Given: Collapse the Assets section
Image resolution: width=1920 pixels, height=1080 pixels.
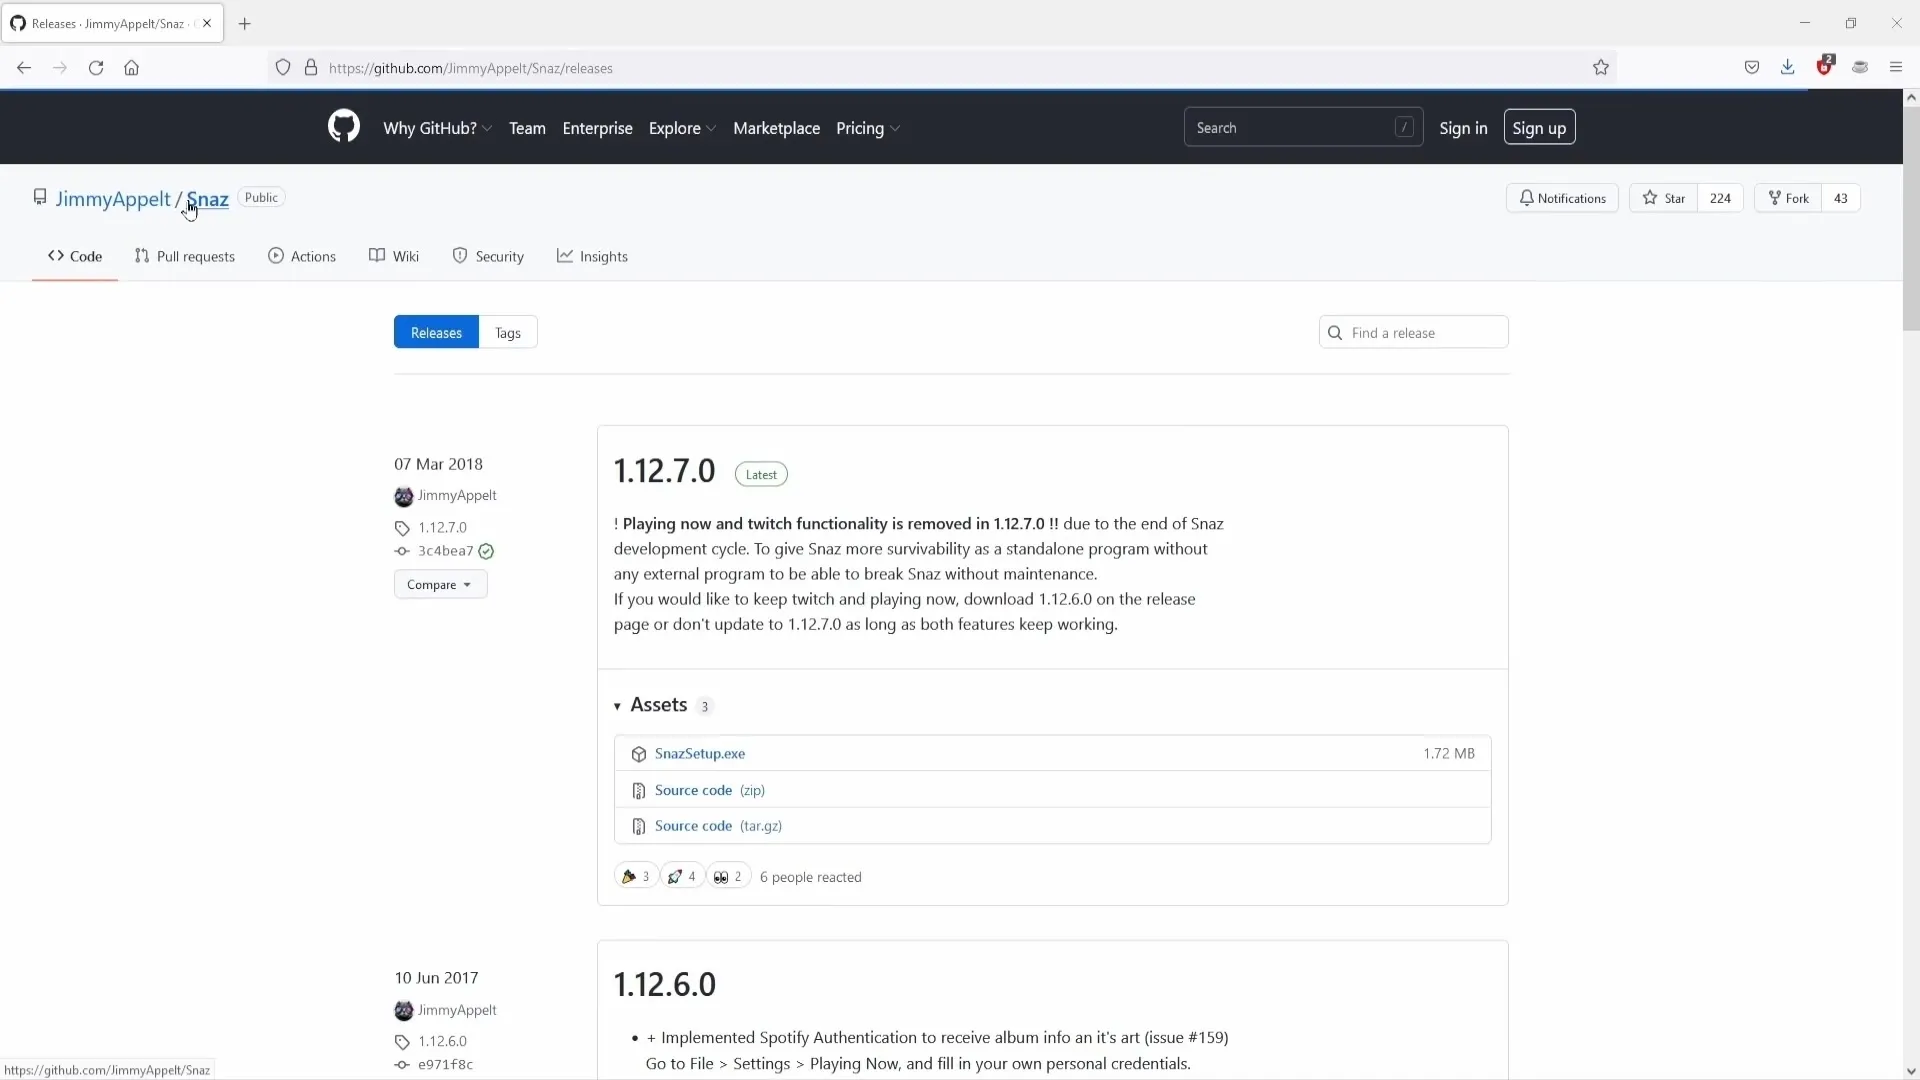Looking at the screenshot, I should point(660,705).
